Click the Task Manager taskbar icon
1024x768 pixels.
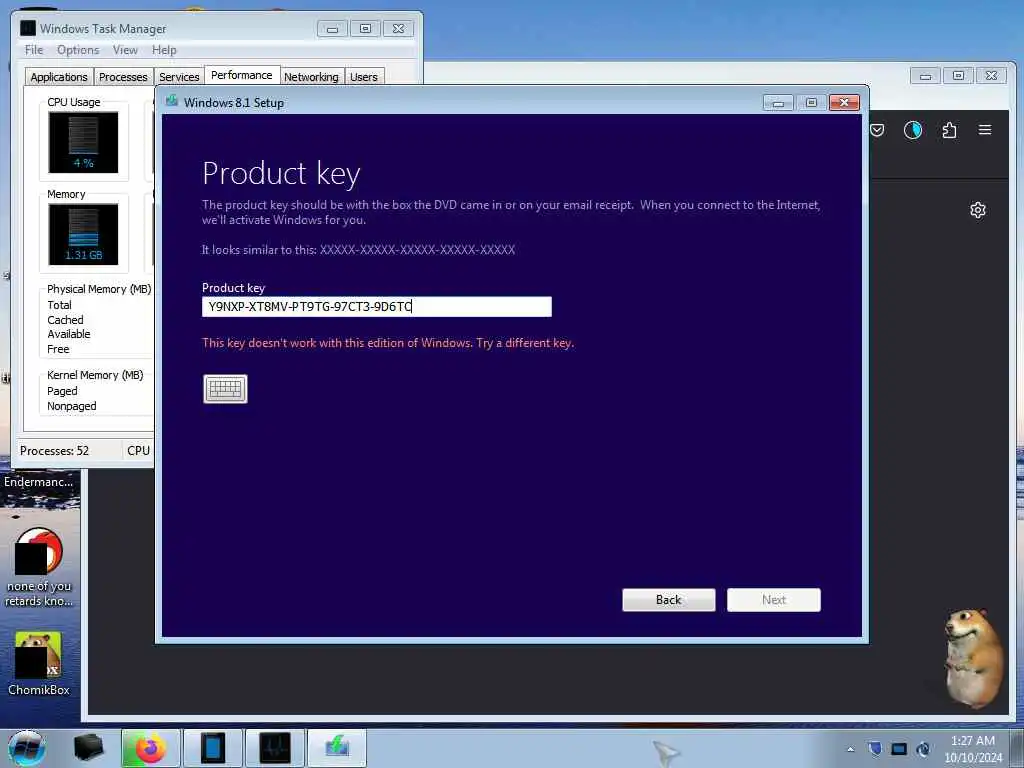pos(274,748)
